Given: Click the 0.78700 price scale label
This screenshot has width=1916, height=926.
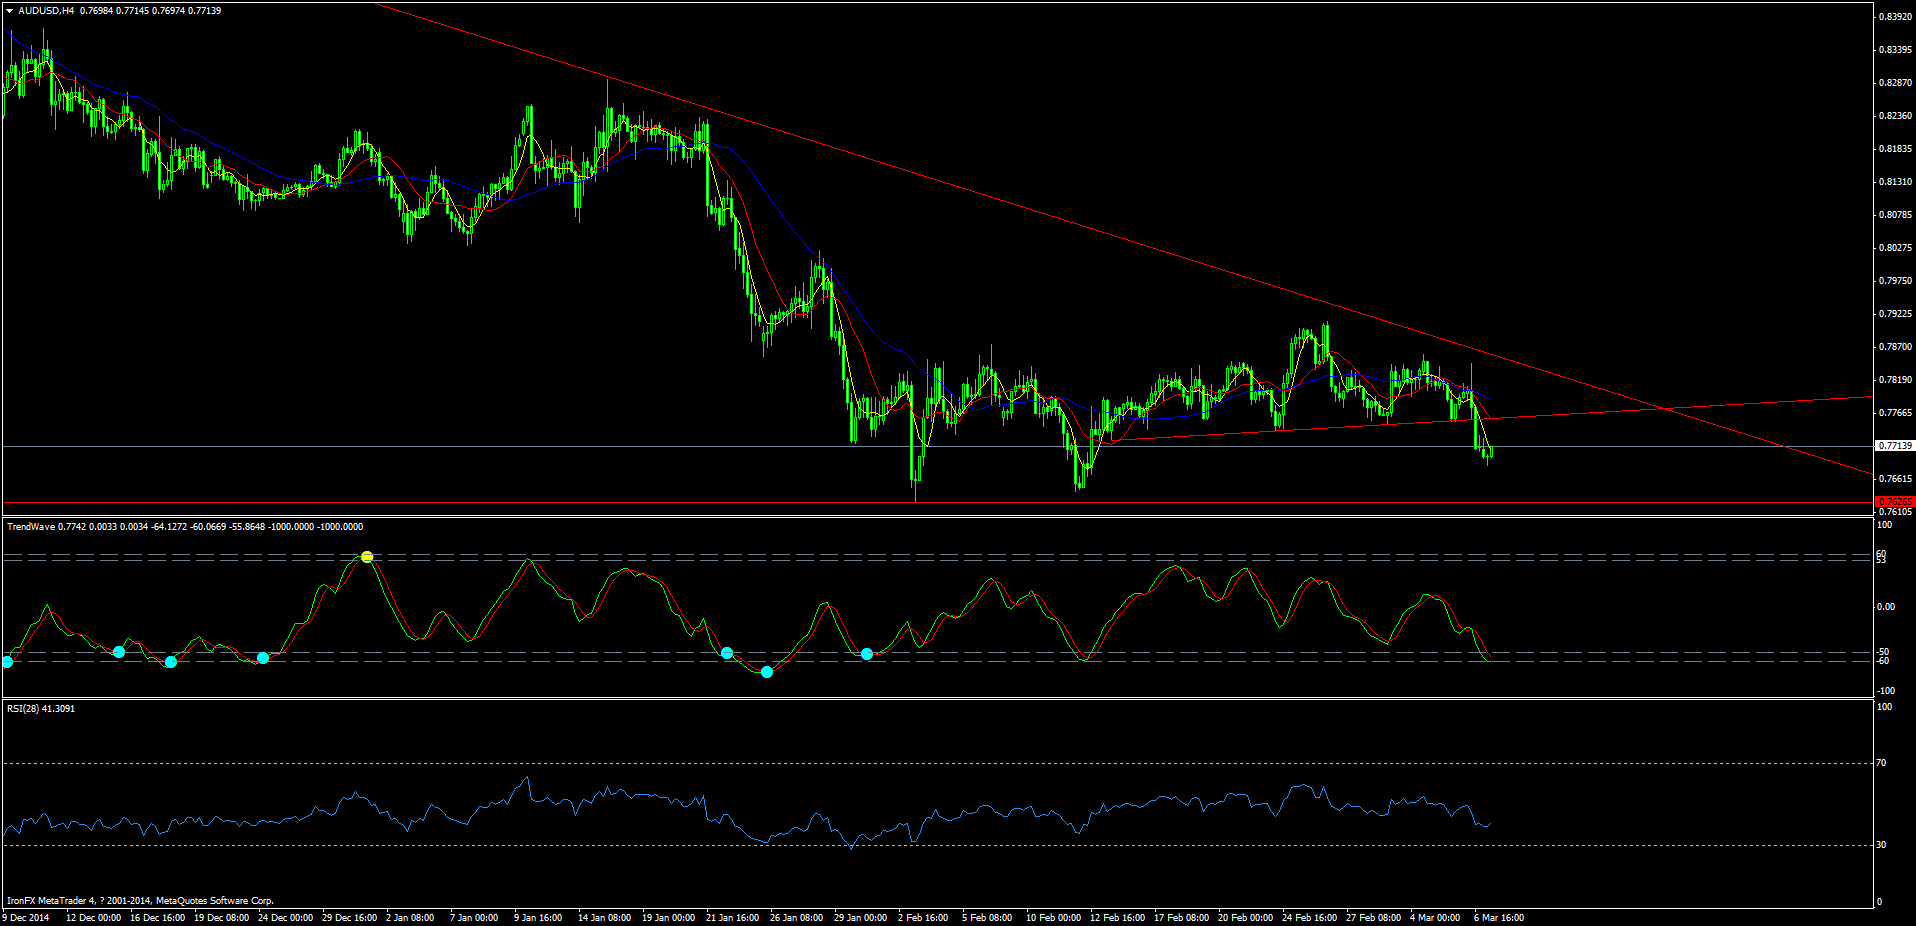Looking at the screenshot, I should (x=1896, y=347).
